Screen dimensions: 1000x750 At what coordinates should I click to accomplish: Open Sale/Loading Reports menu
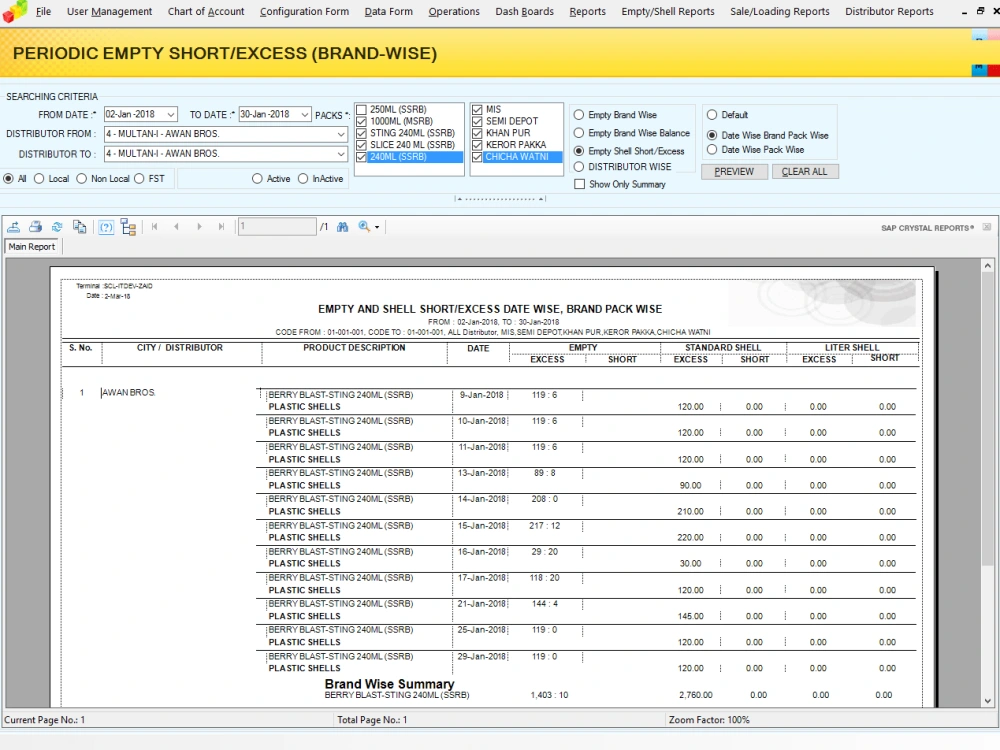pos(779,11)
